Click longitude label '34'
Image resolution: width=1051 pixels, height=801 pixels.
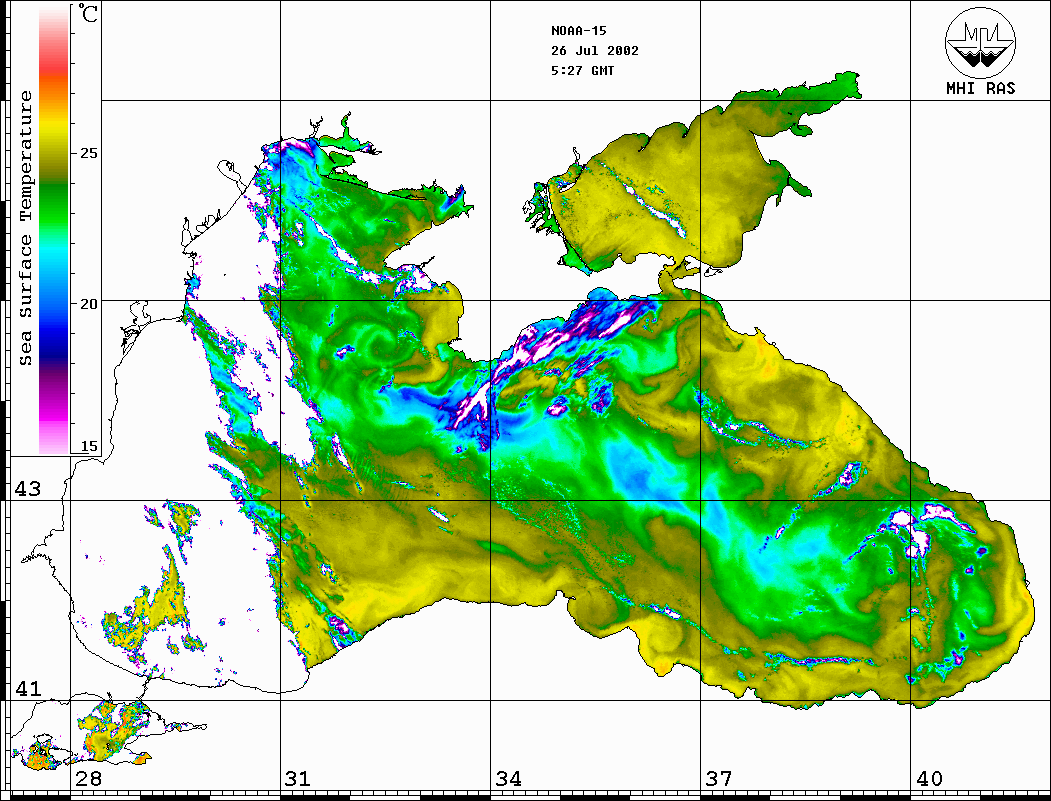(x=509, y=779)
